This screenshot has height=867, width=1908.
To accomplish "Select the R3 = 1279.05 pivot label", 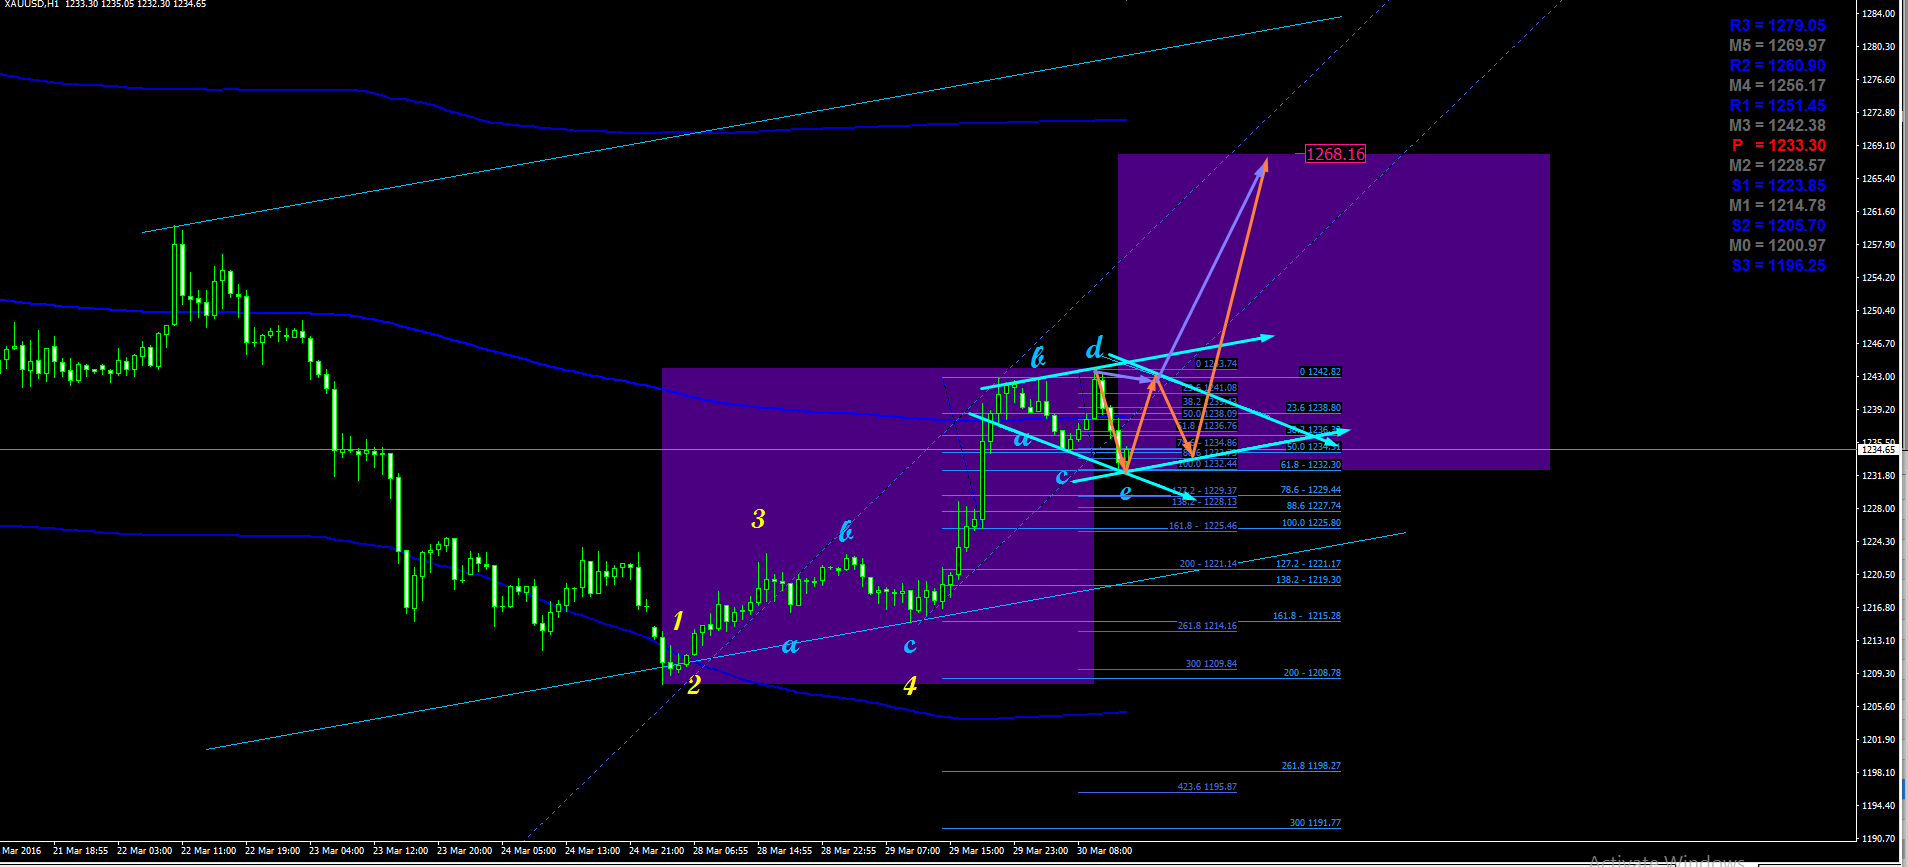I will click(1778, 26).
